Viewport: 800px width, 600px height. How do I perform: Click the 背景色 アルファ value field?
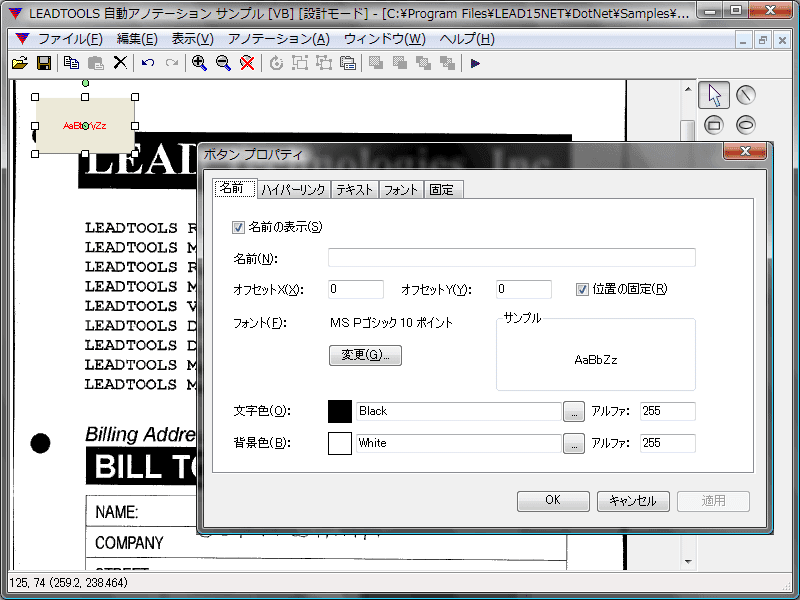[x=668, y=443]
